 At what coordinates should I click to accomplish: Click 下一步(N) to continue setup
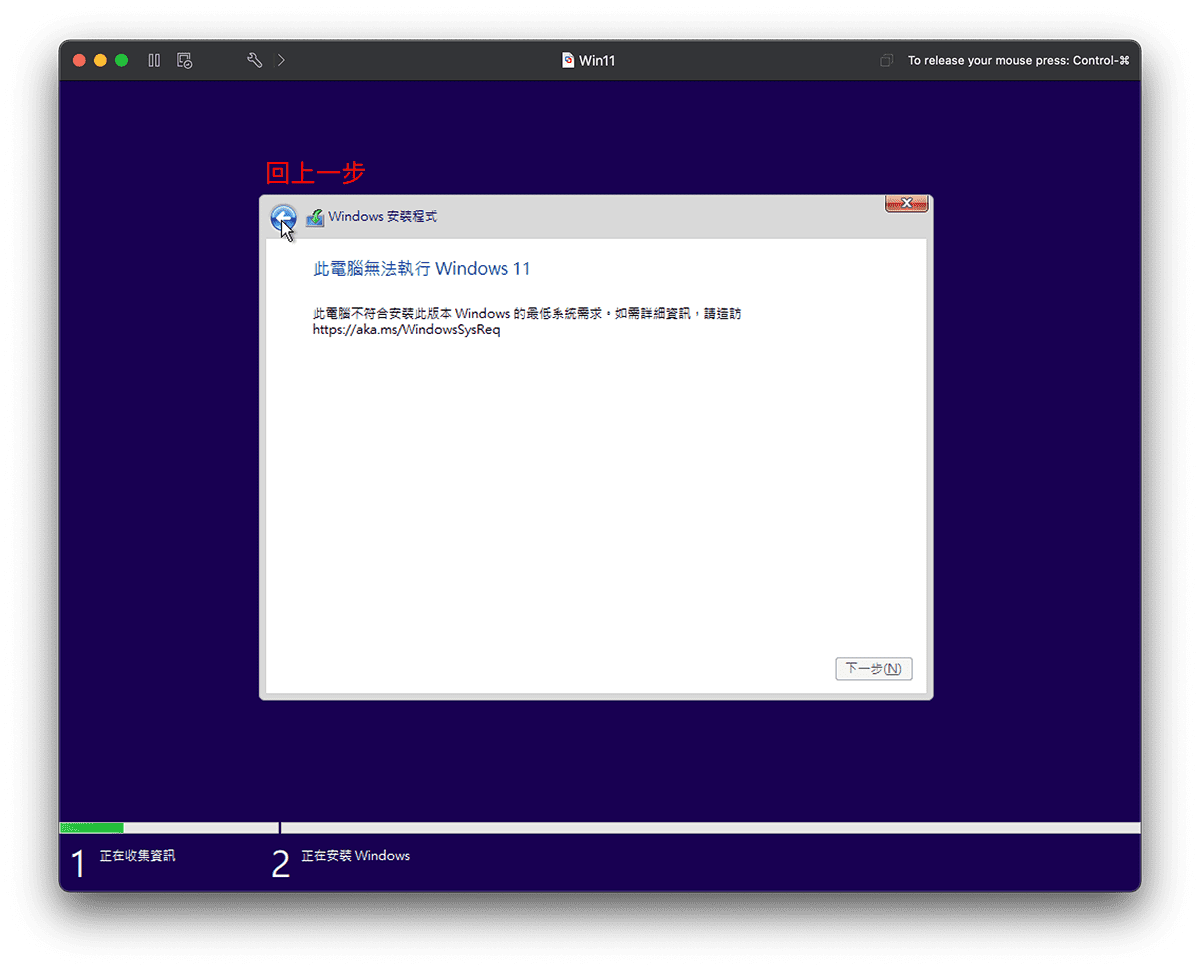point(873,668)
